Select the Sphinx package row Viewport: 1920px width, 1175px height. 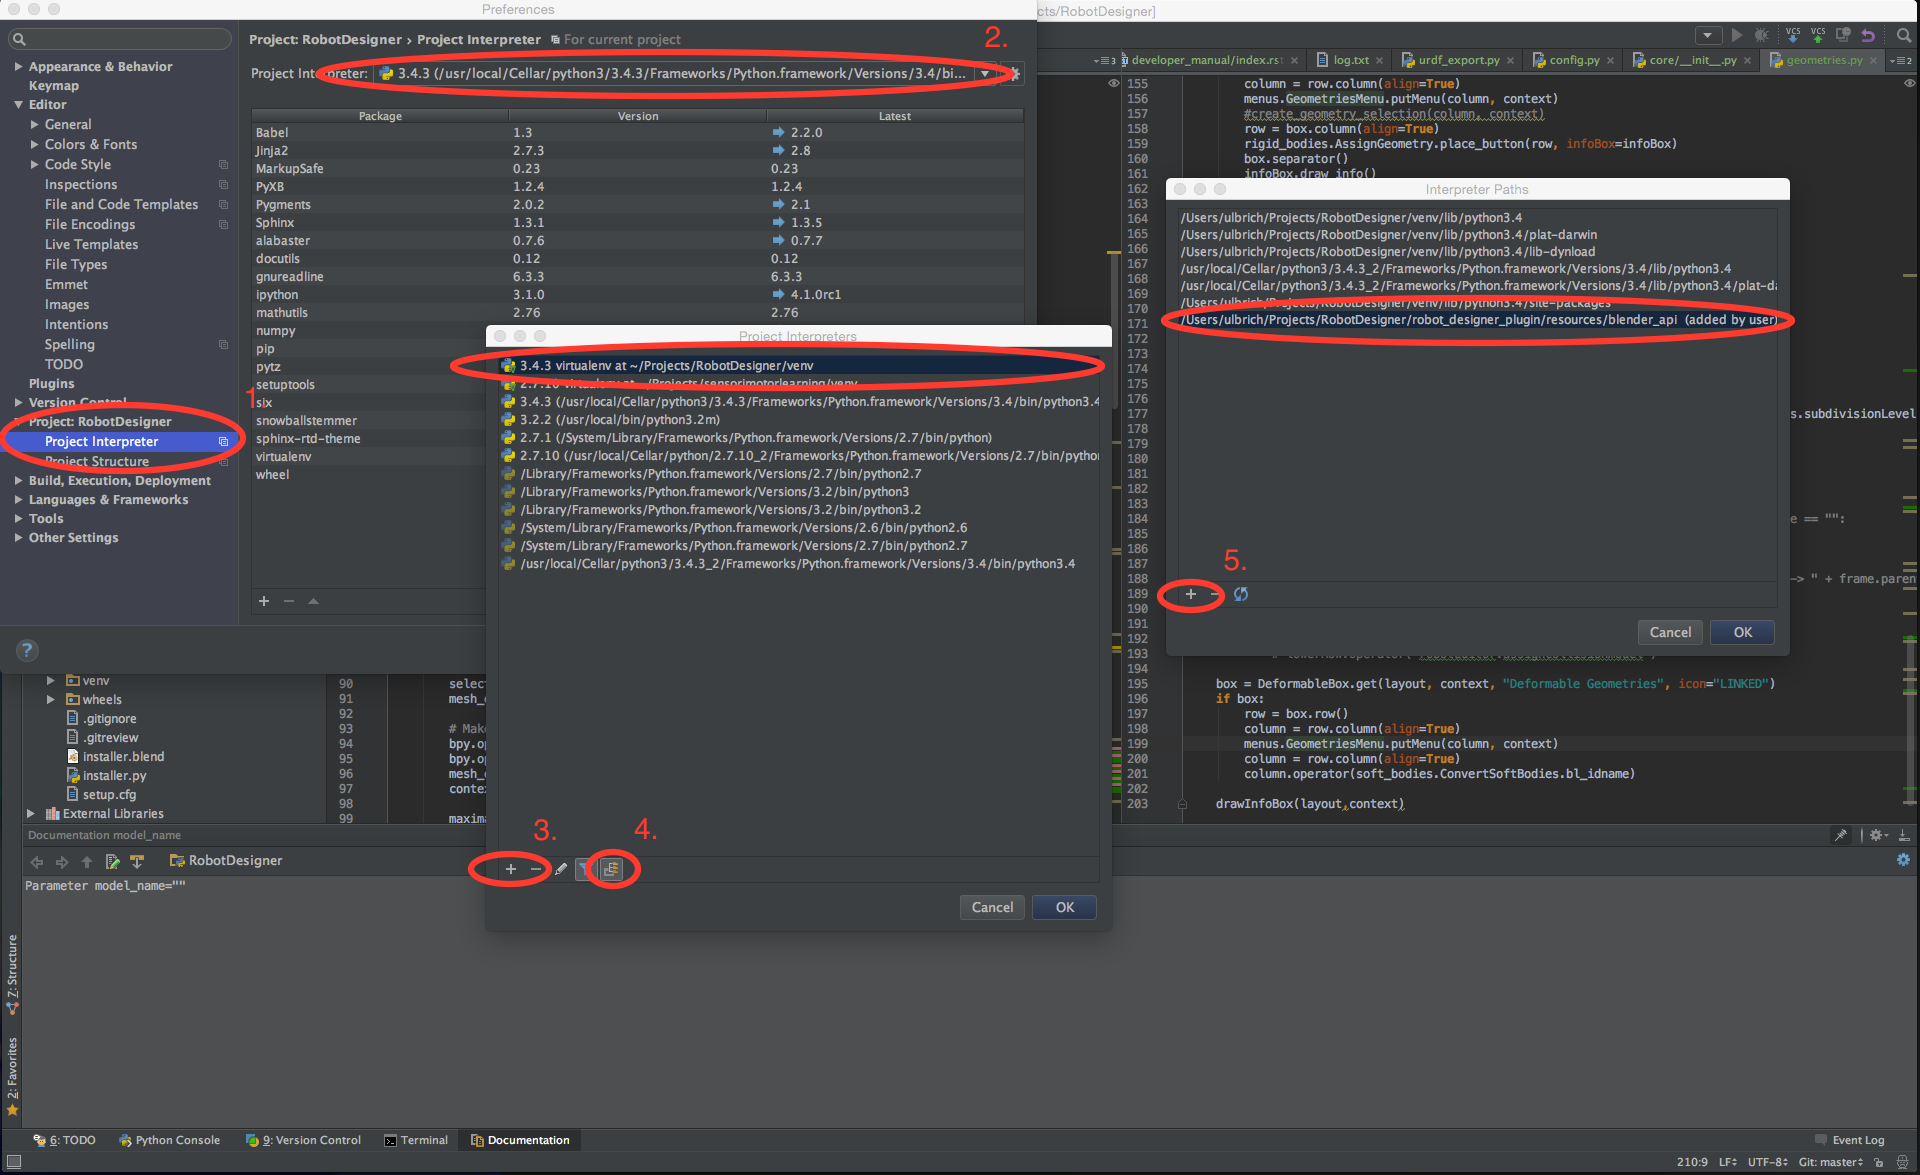[x=638, y=223]
